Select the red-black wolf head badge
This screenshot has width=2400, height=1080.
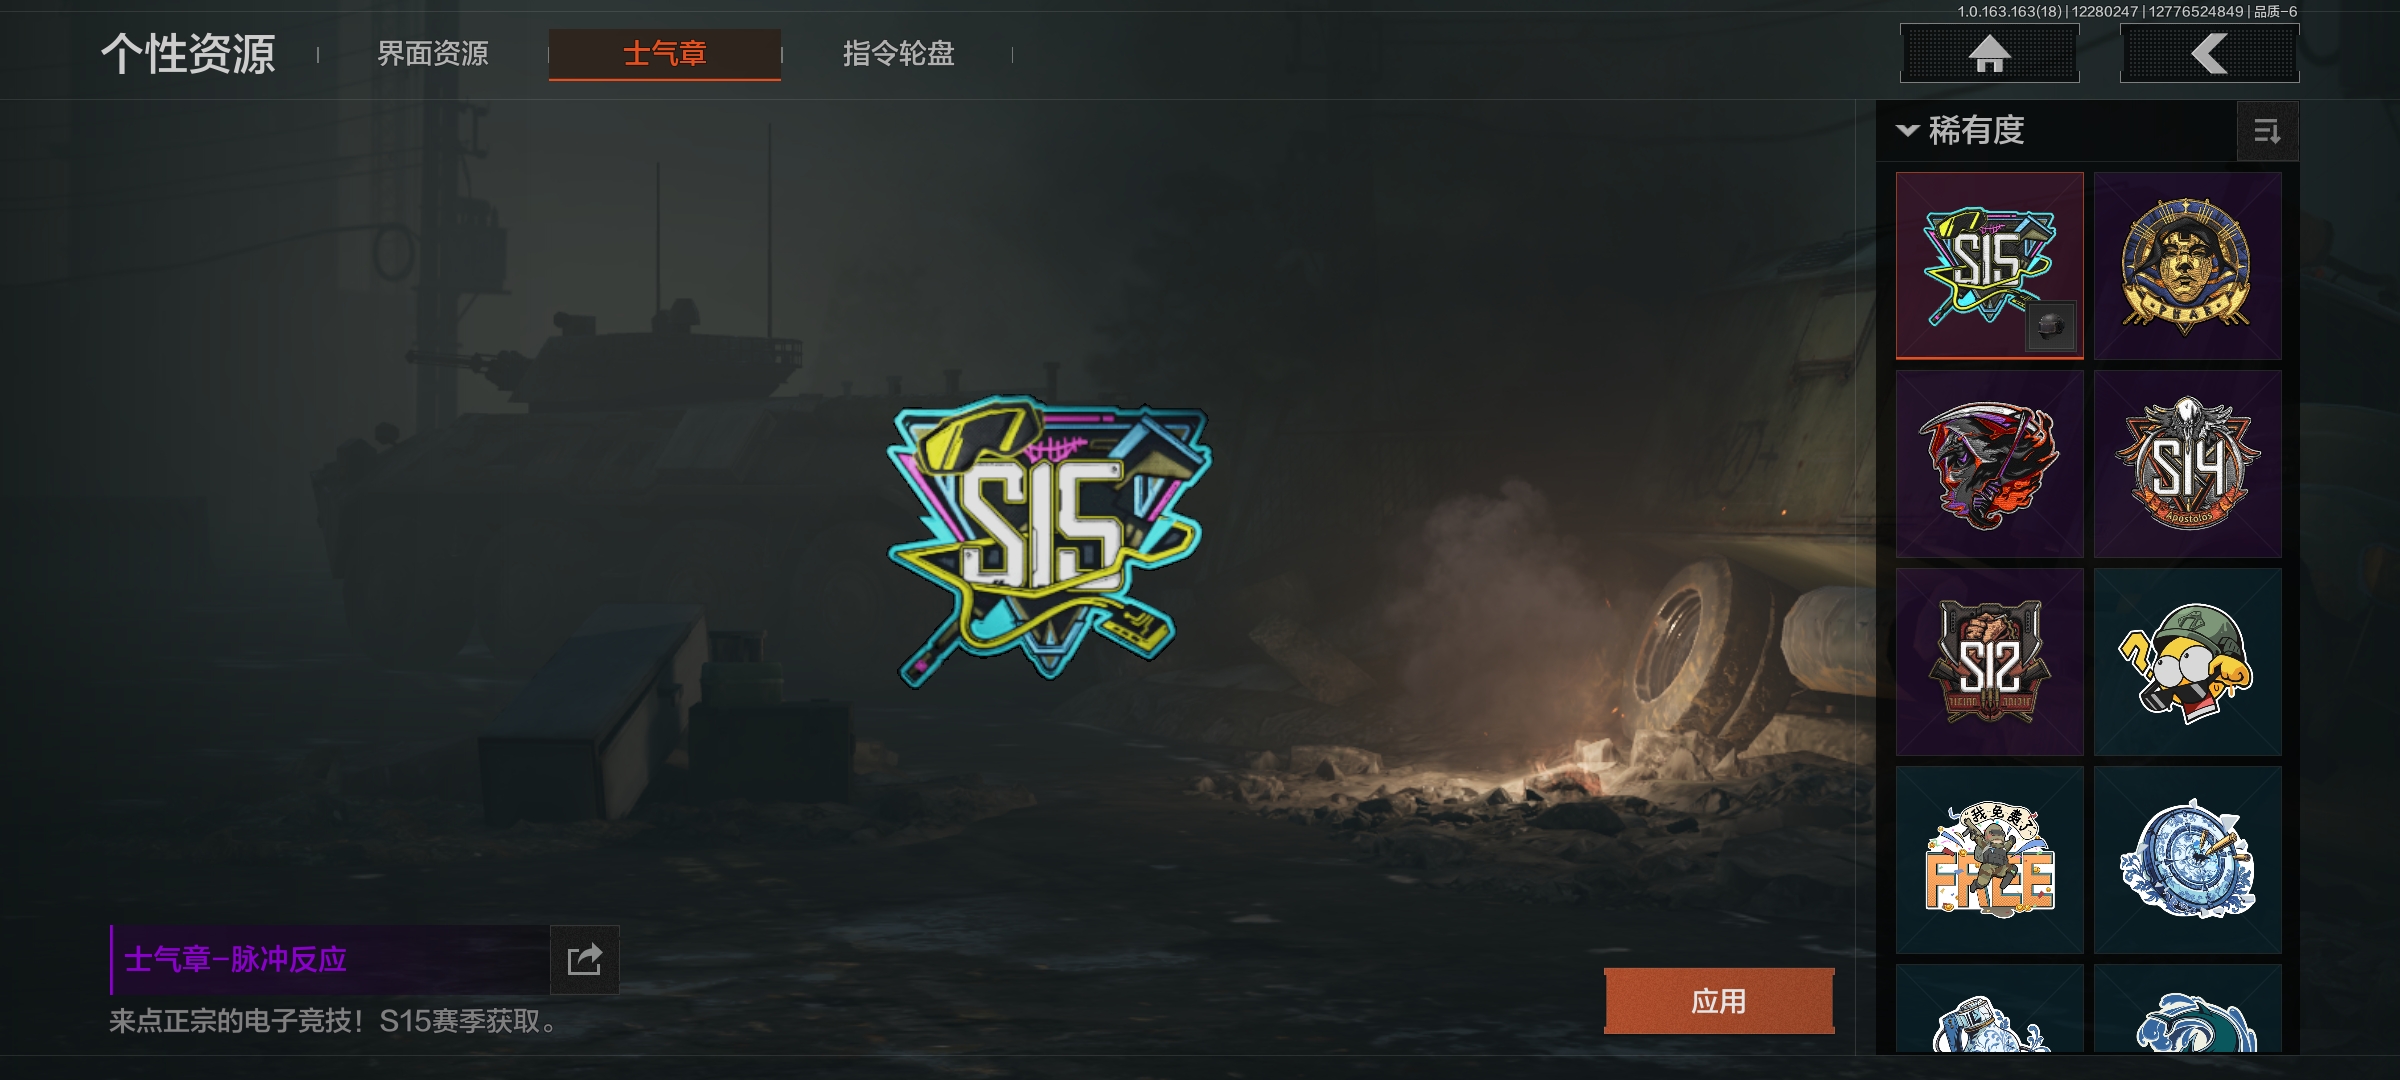coord(1989,464)
